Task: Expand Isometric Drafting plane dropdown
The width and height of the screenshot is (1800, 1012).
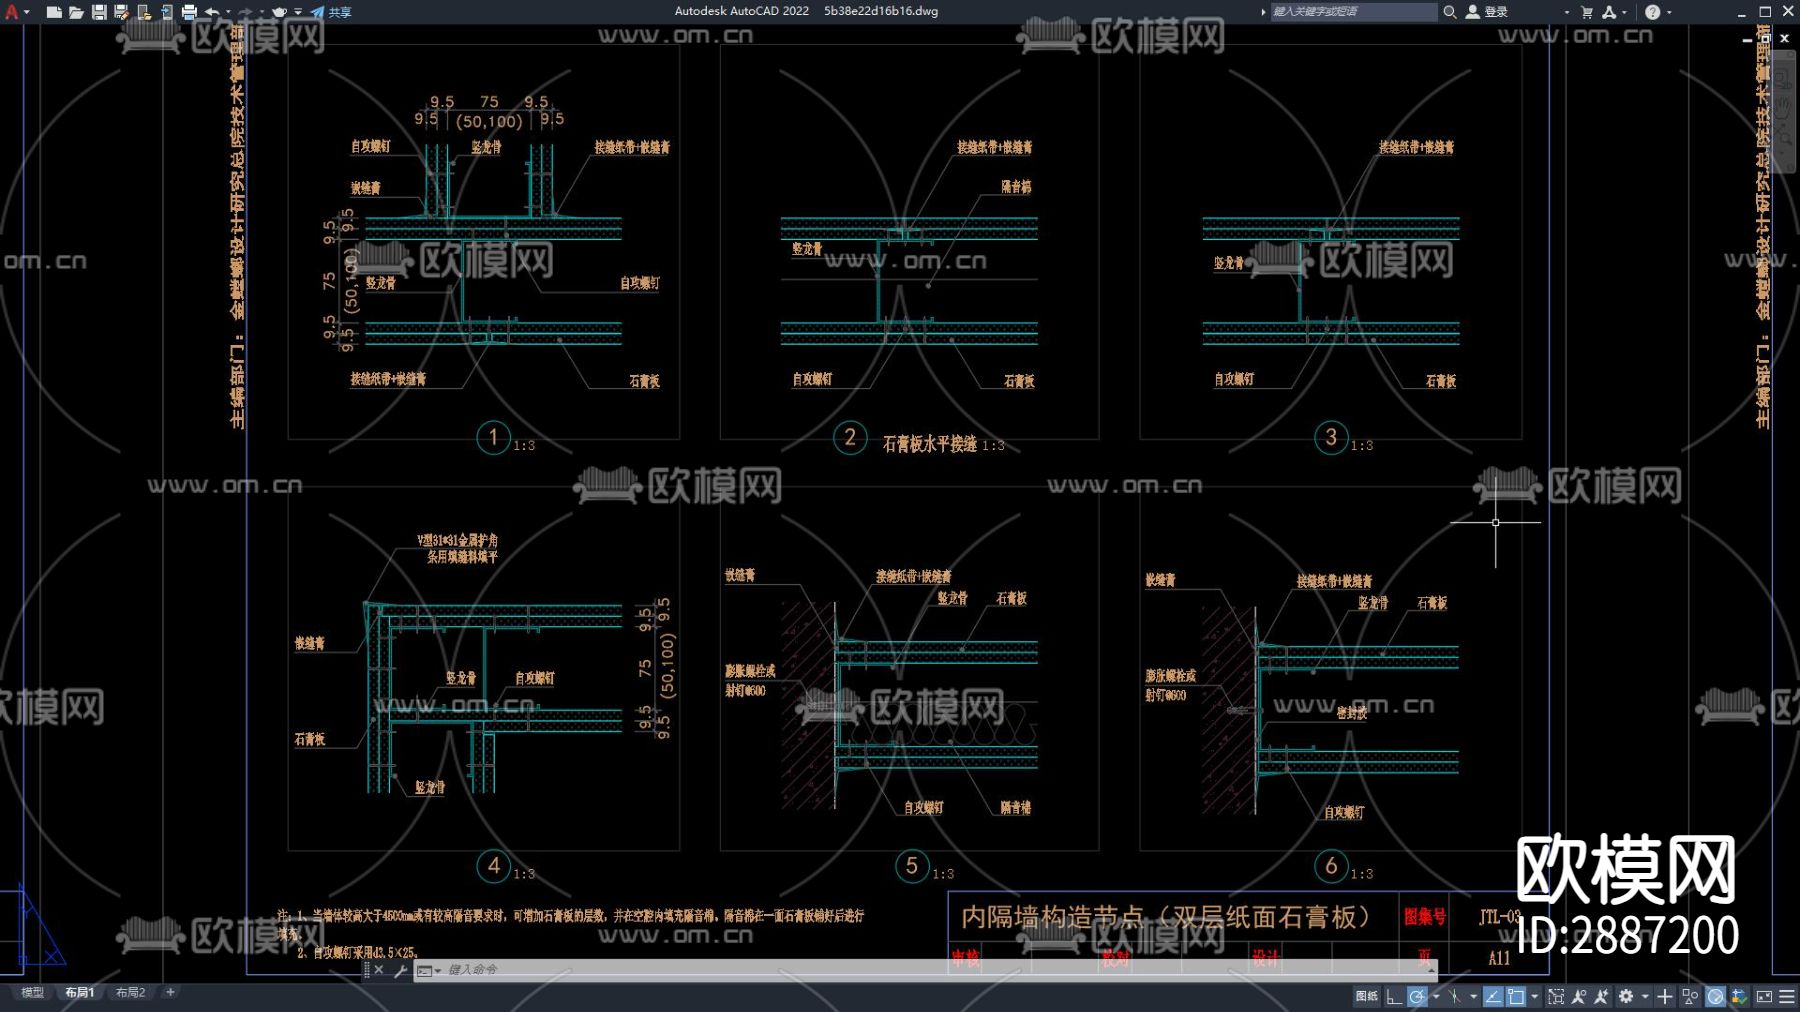Action: click(x=1473, y=996)
